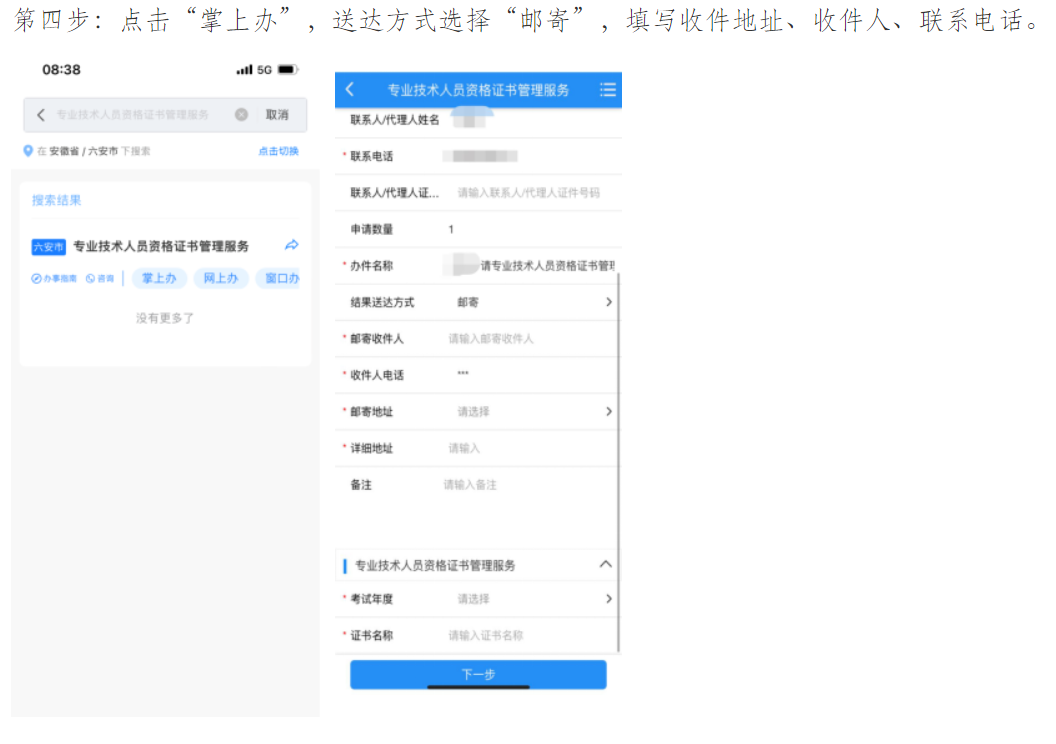Tap the 六安市 tag

[48, 247]
